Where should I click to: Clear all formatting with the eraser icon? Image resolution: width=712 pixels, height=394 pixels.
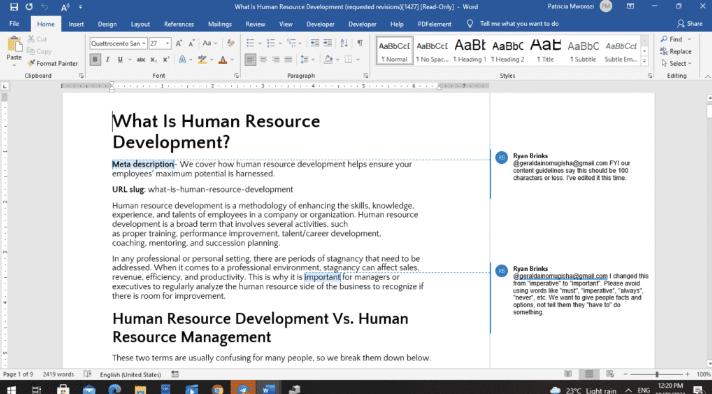(x=231, y=43)
